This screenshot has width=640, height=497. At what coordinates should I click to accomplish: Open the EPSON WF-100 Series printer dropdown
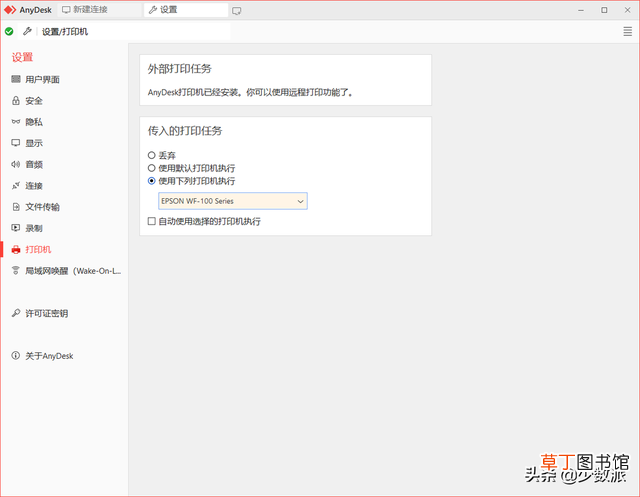[x=233, y=201]
